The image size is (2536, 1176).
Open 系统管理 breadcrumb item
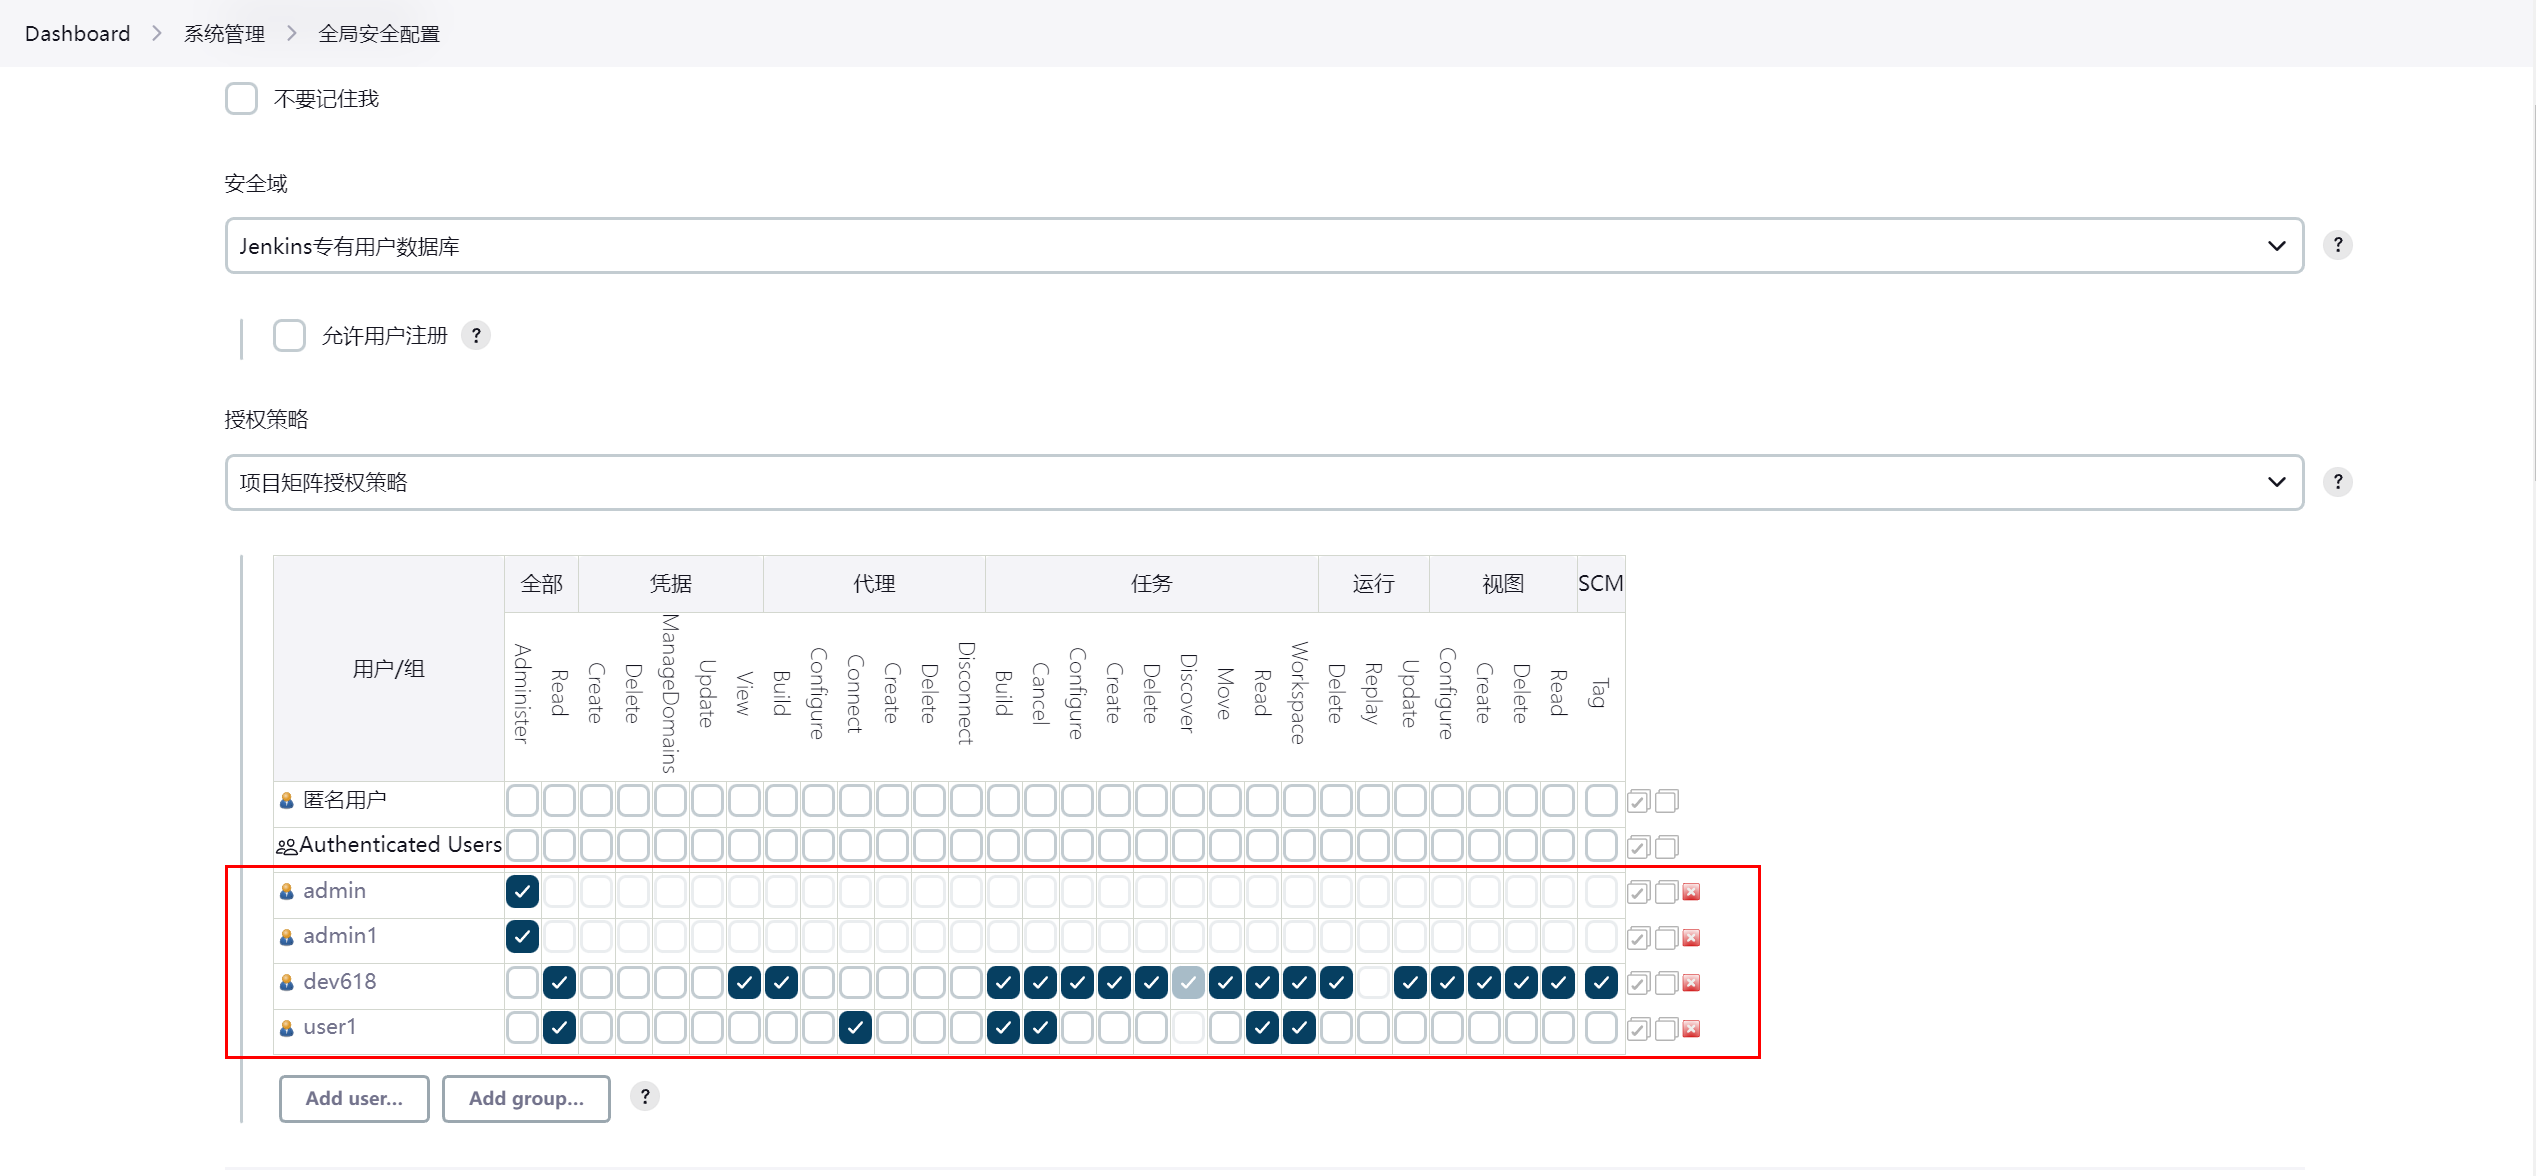(224, 34)
